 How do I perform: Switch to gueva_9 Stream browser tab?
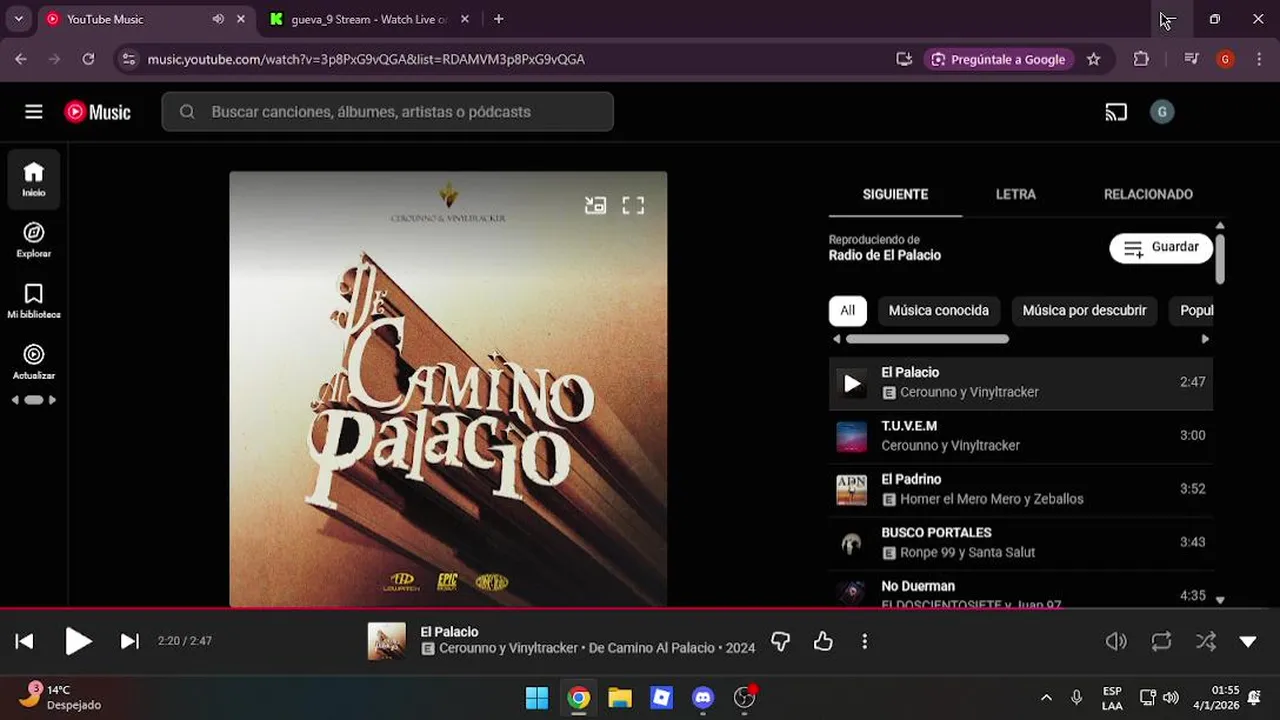click(x=369, y=19)
